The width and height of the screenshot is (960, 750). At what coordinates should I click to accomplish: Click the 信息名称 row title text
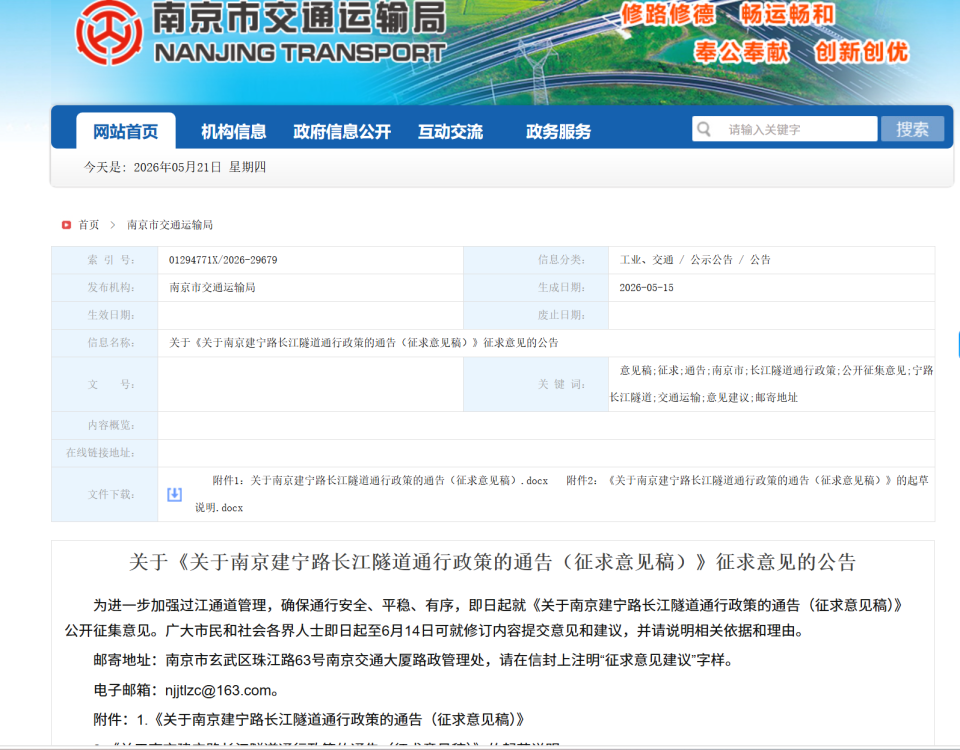coord(364,342)
